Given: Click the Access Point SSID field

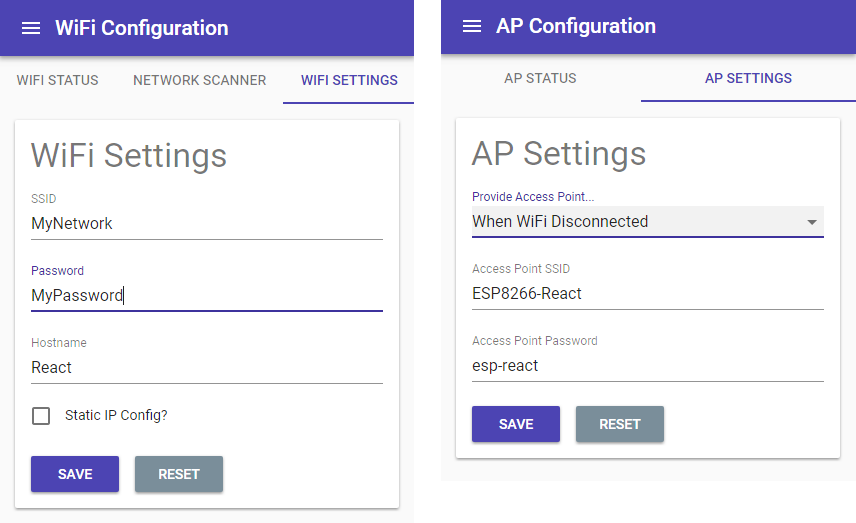Looking at the screenshot, I should tap(647, 294).
